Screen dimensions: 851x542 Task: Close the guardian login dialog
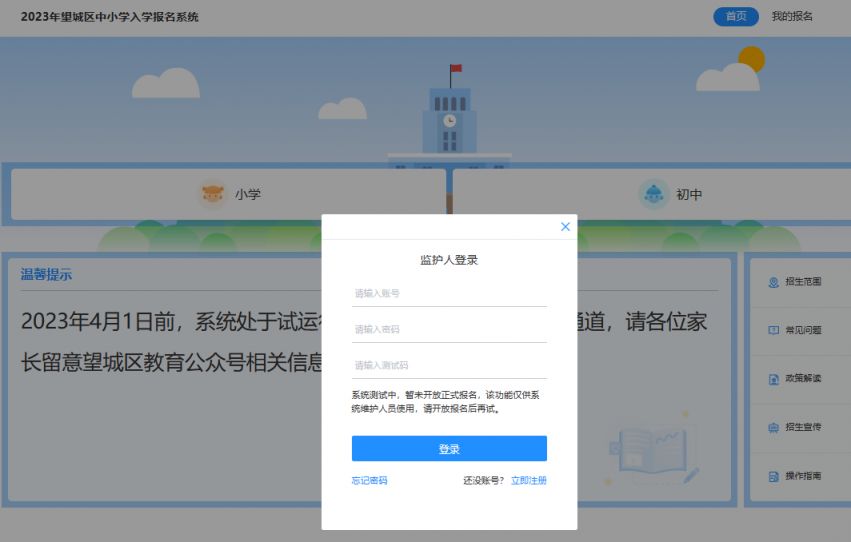(x=565, y=227)
